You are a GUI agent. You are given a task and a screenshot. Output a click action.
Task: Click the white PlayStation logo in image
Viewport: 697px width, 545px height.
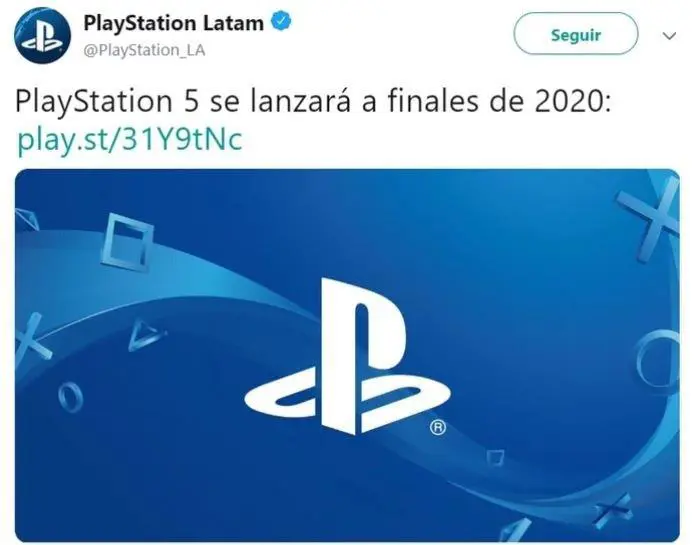[x=348, y=357]
